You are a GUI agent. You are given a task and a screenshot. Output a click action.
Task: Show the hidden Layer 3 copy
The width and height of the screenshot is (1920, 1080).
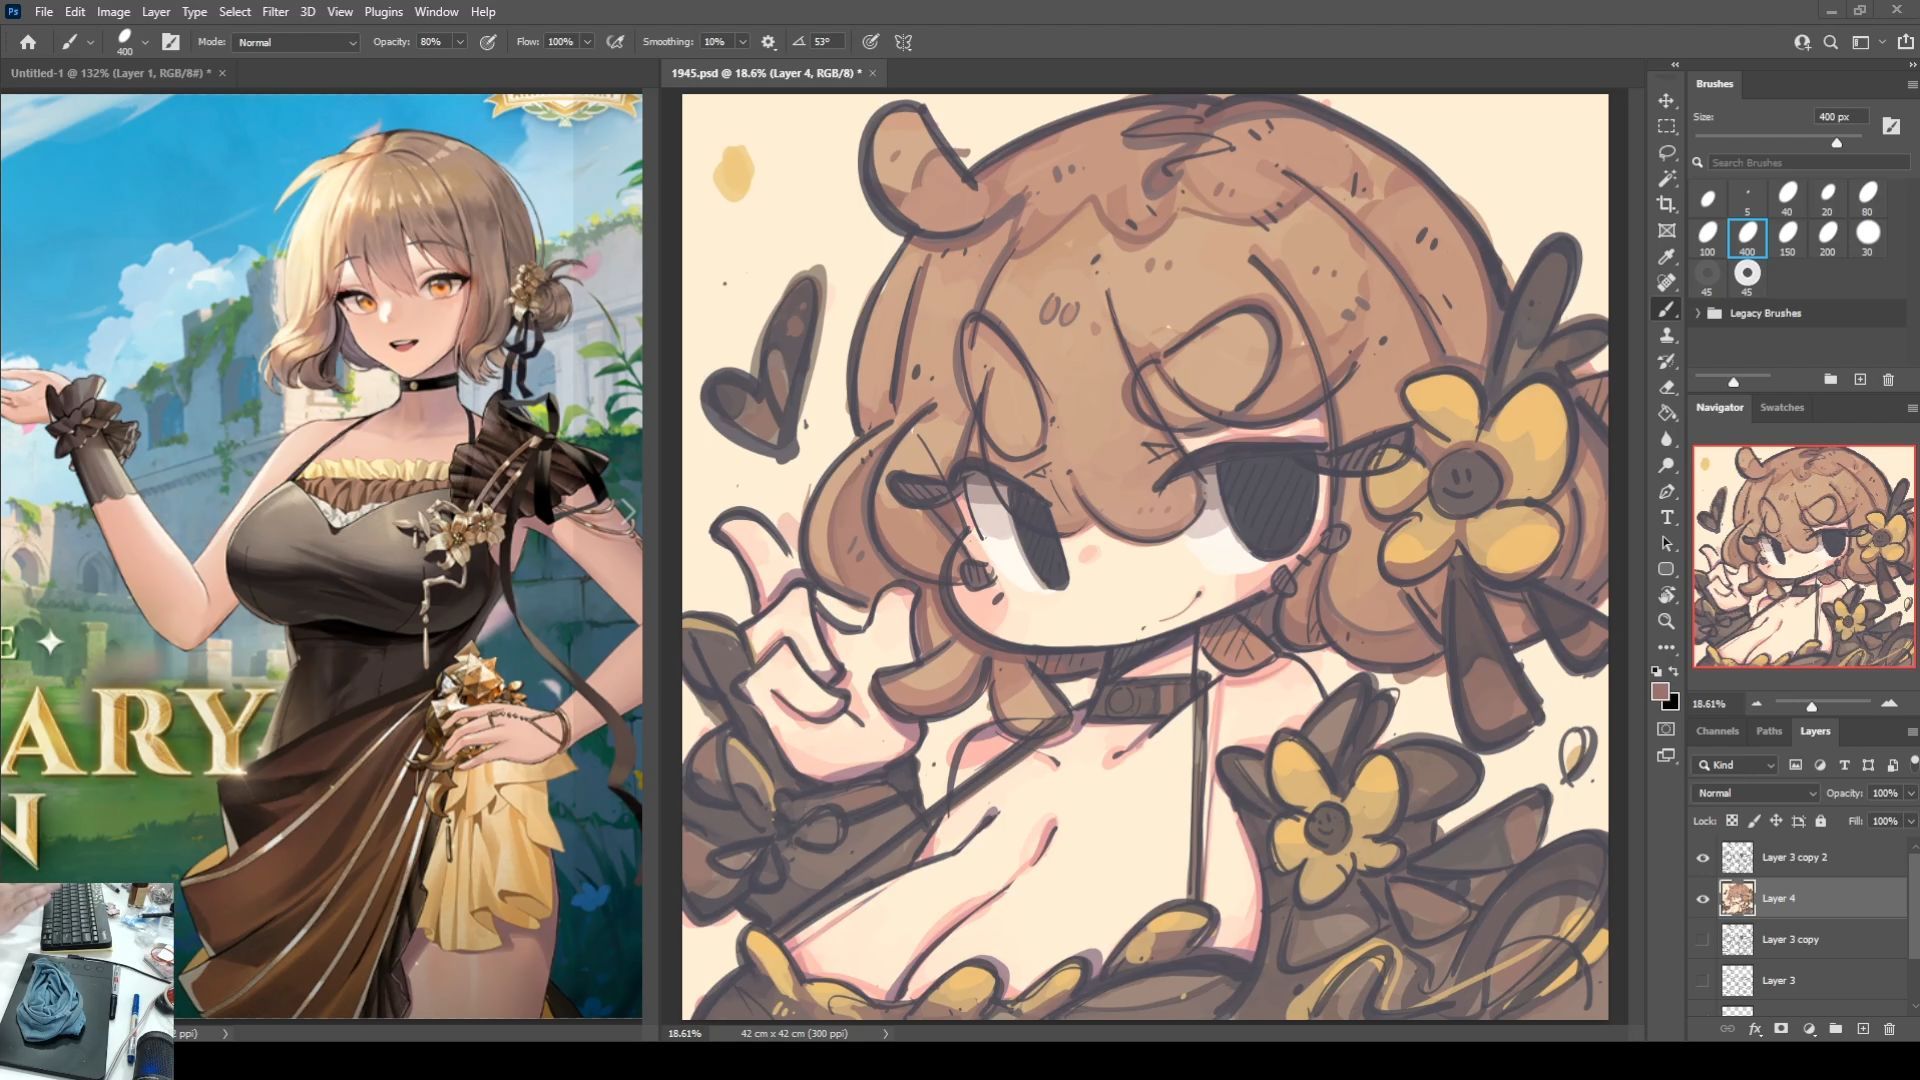coord(1702,940)
